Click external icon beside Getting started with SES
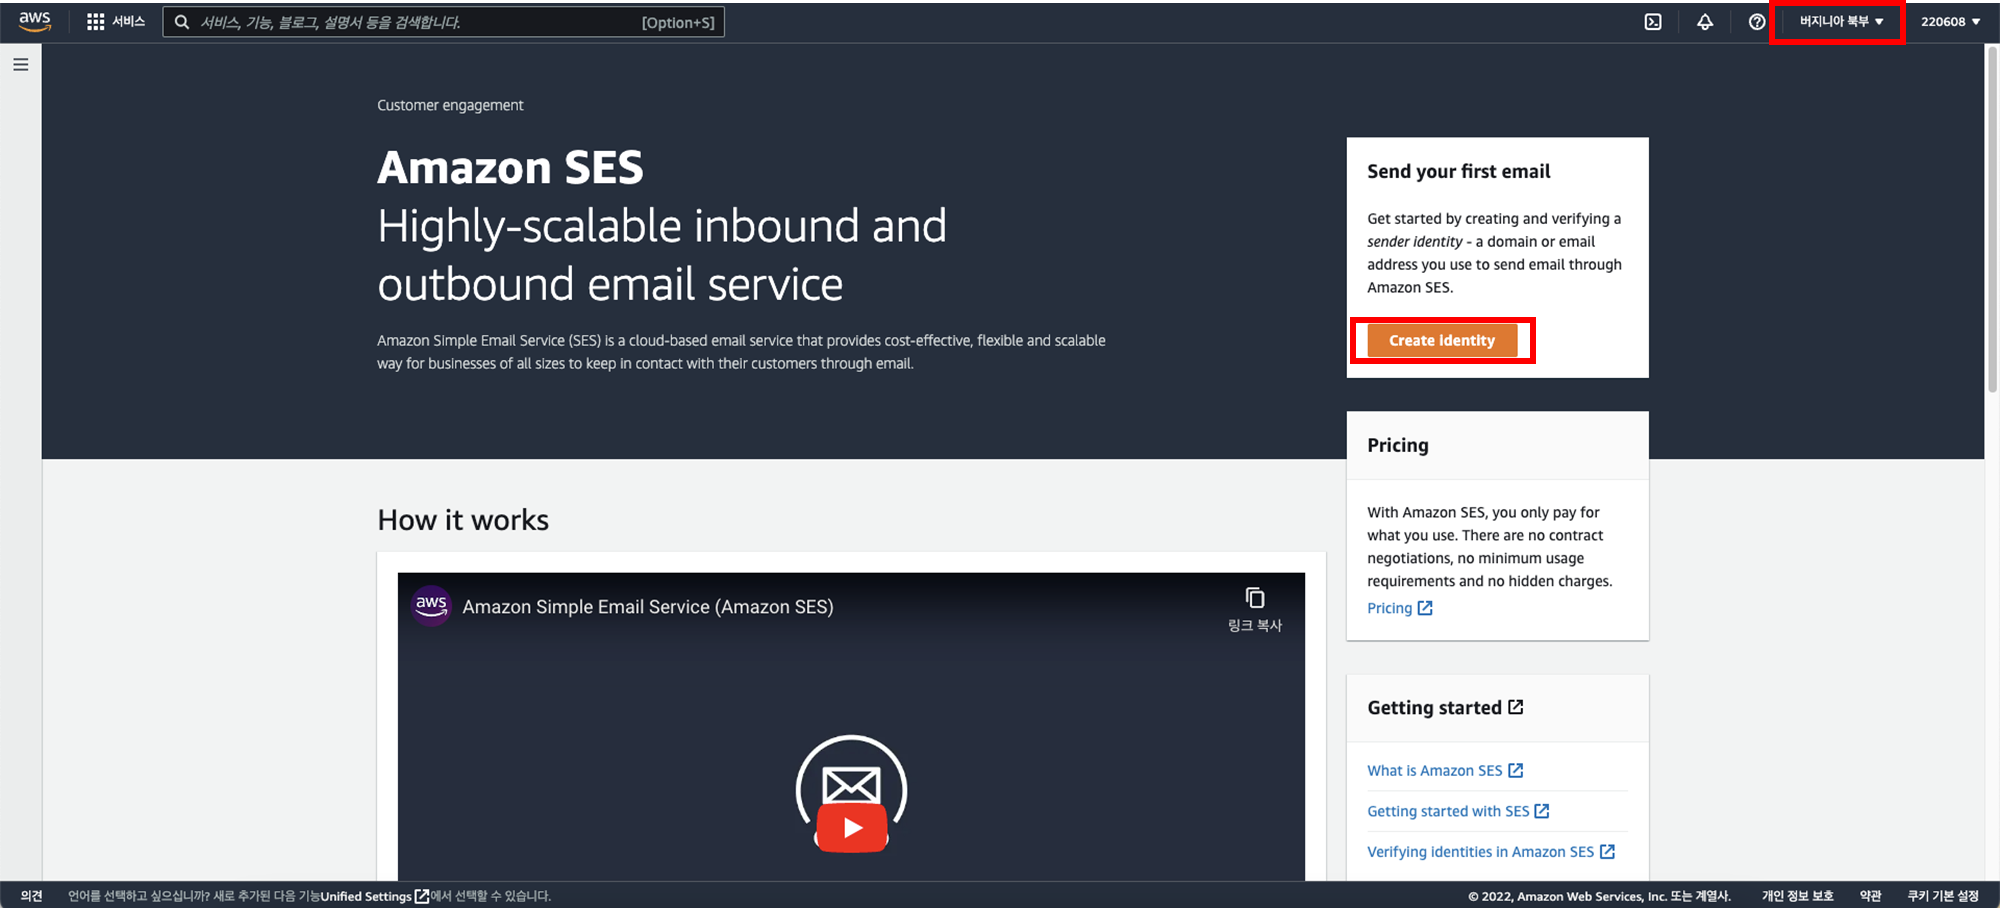The height and width of the screenshot is (908, 2000). click(1542, 811)
